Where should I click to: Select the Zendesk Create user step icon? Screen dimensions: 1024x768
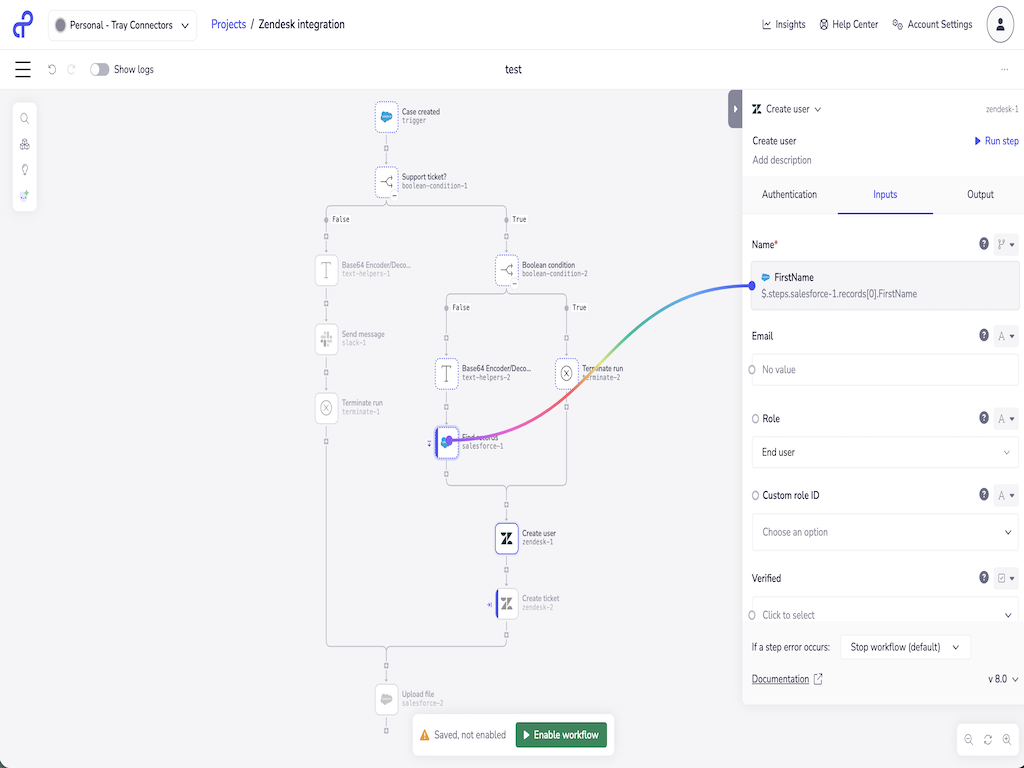click(x=507, y=538)
